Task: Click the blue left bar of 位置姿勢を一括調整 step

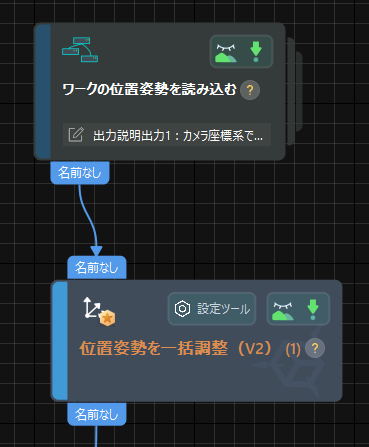Action: click(x=60, y=341)
